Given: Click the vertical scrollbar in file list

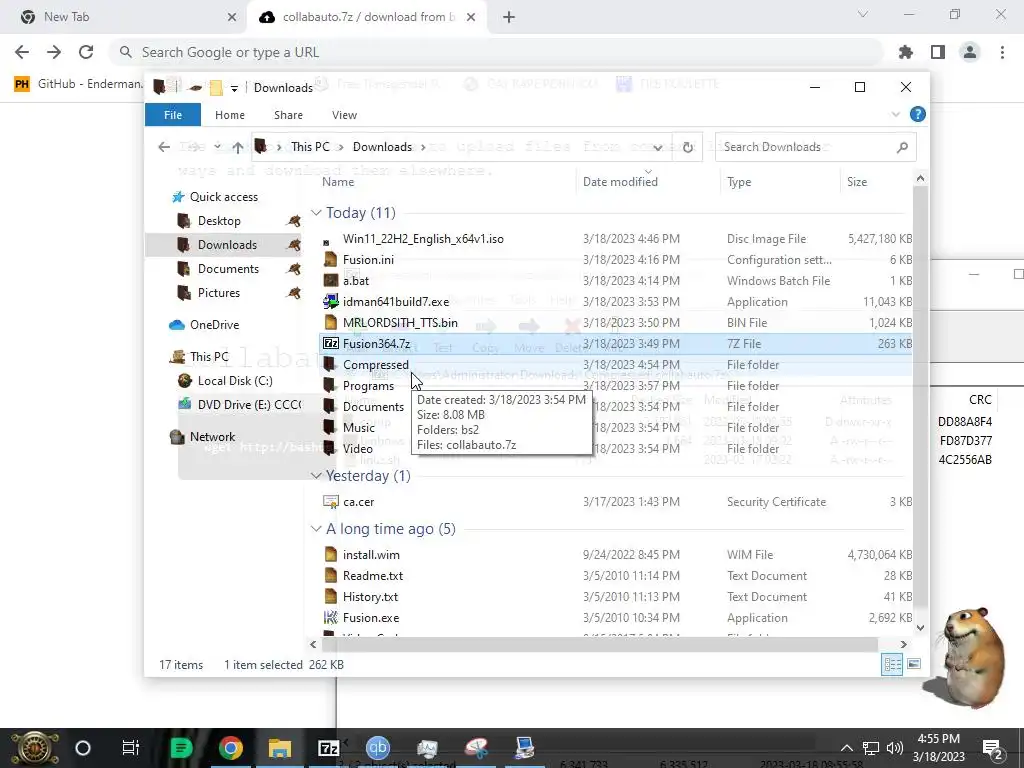Looking at the screenshot, I should click(x=920, y=396).
